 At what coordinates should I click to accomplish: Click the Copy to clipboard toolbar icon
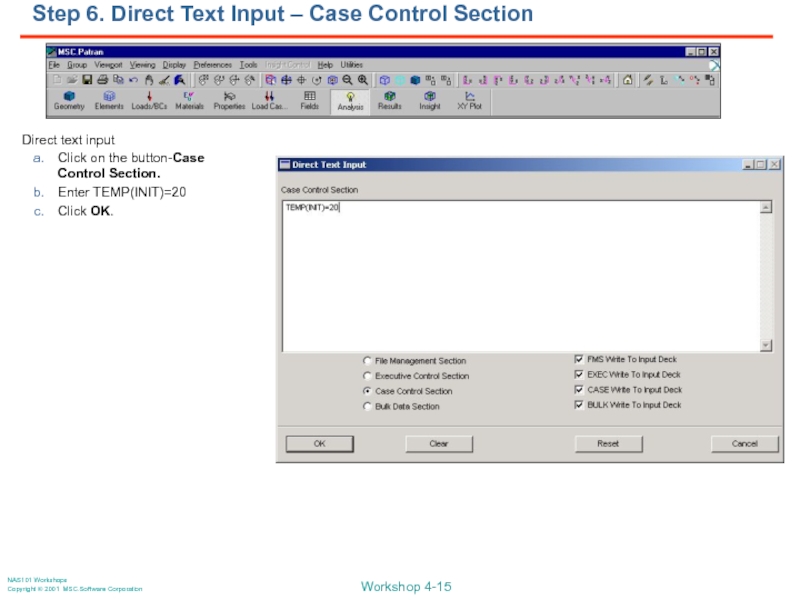(118, 80)
